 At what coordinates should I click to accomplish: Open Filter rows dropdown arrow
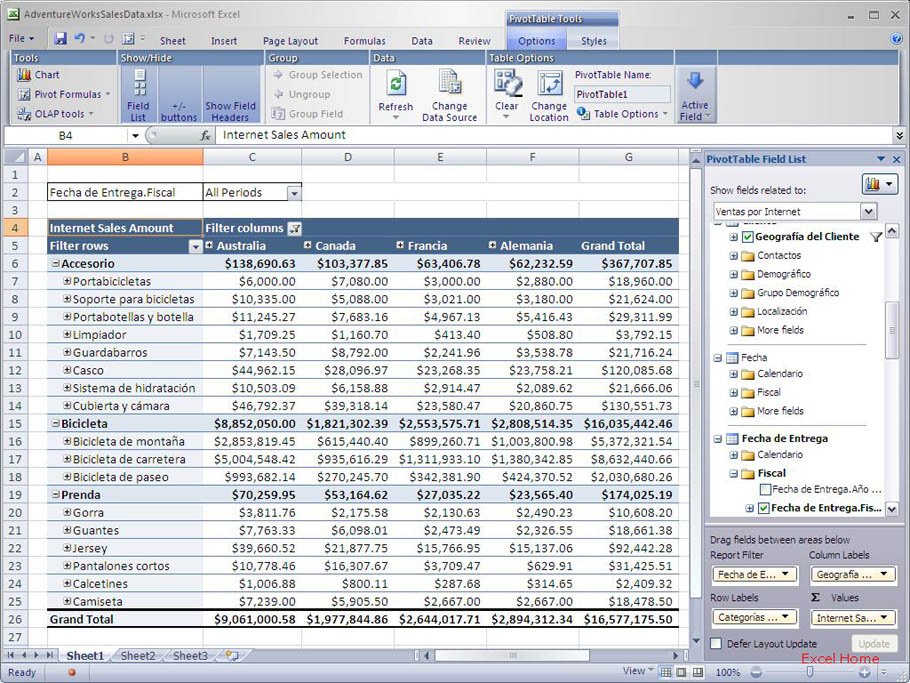(x=196, y=246)
